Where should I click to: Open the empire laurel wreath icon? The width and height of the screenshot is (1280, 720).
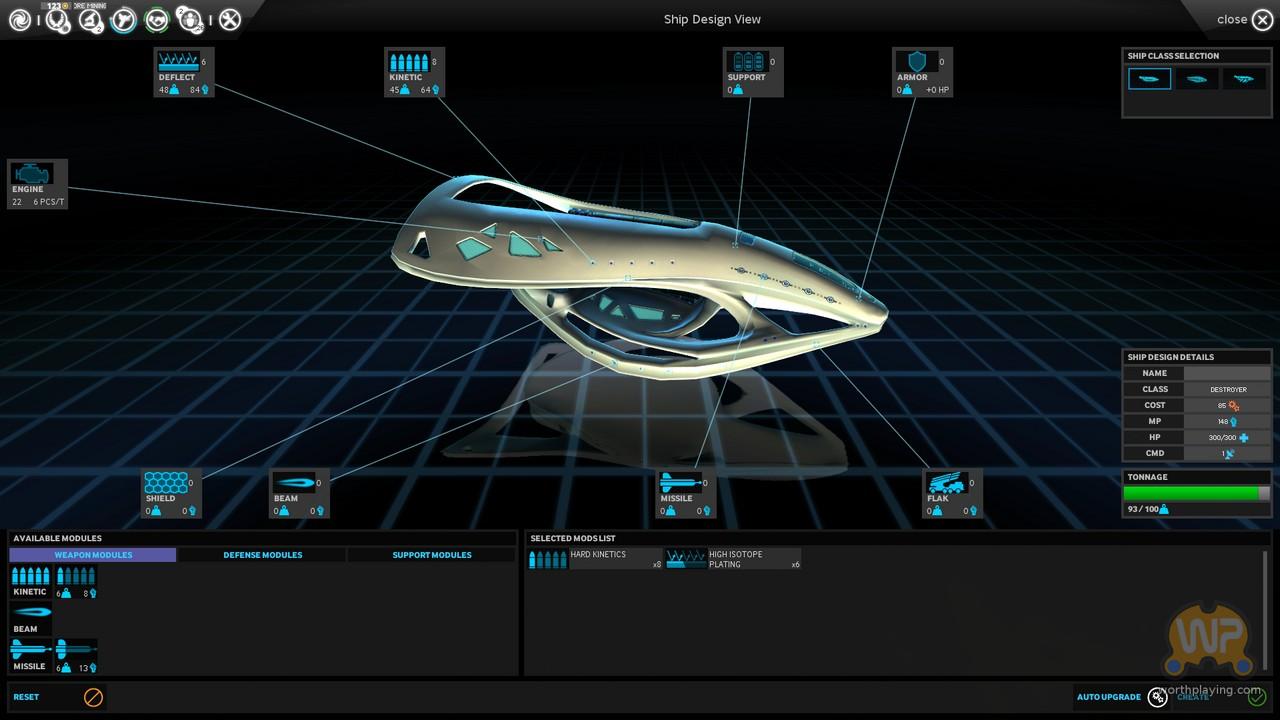tap(57, 20)
